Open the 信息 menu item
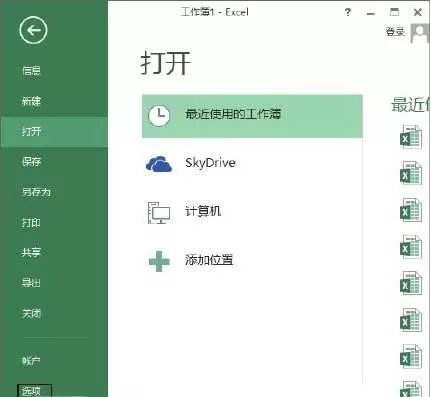 (x=31, y=71)
